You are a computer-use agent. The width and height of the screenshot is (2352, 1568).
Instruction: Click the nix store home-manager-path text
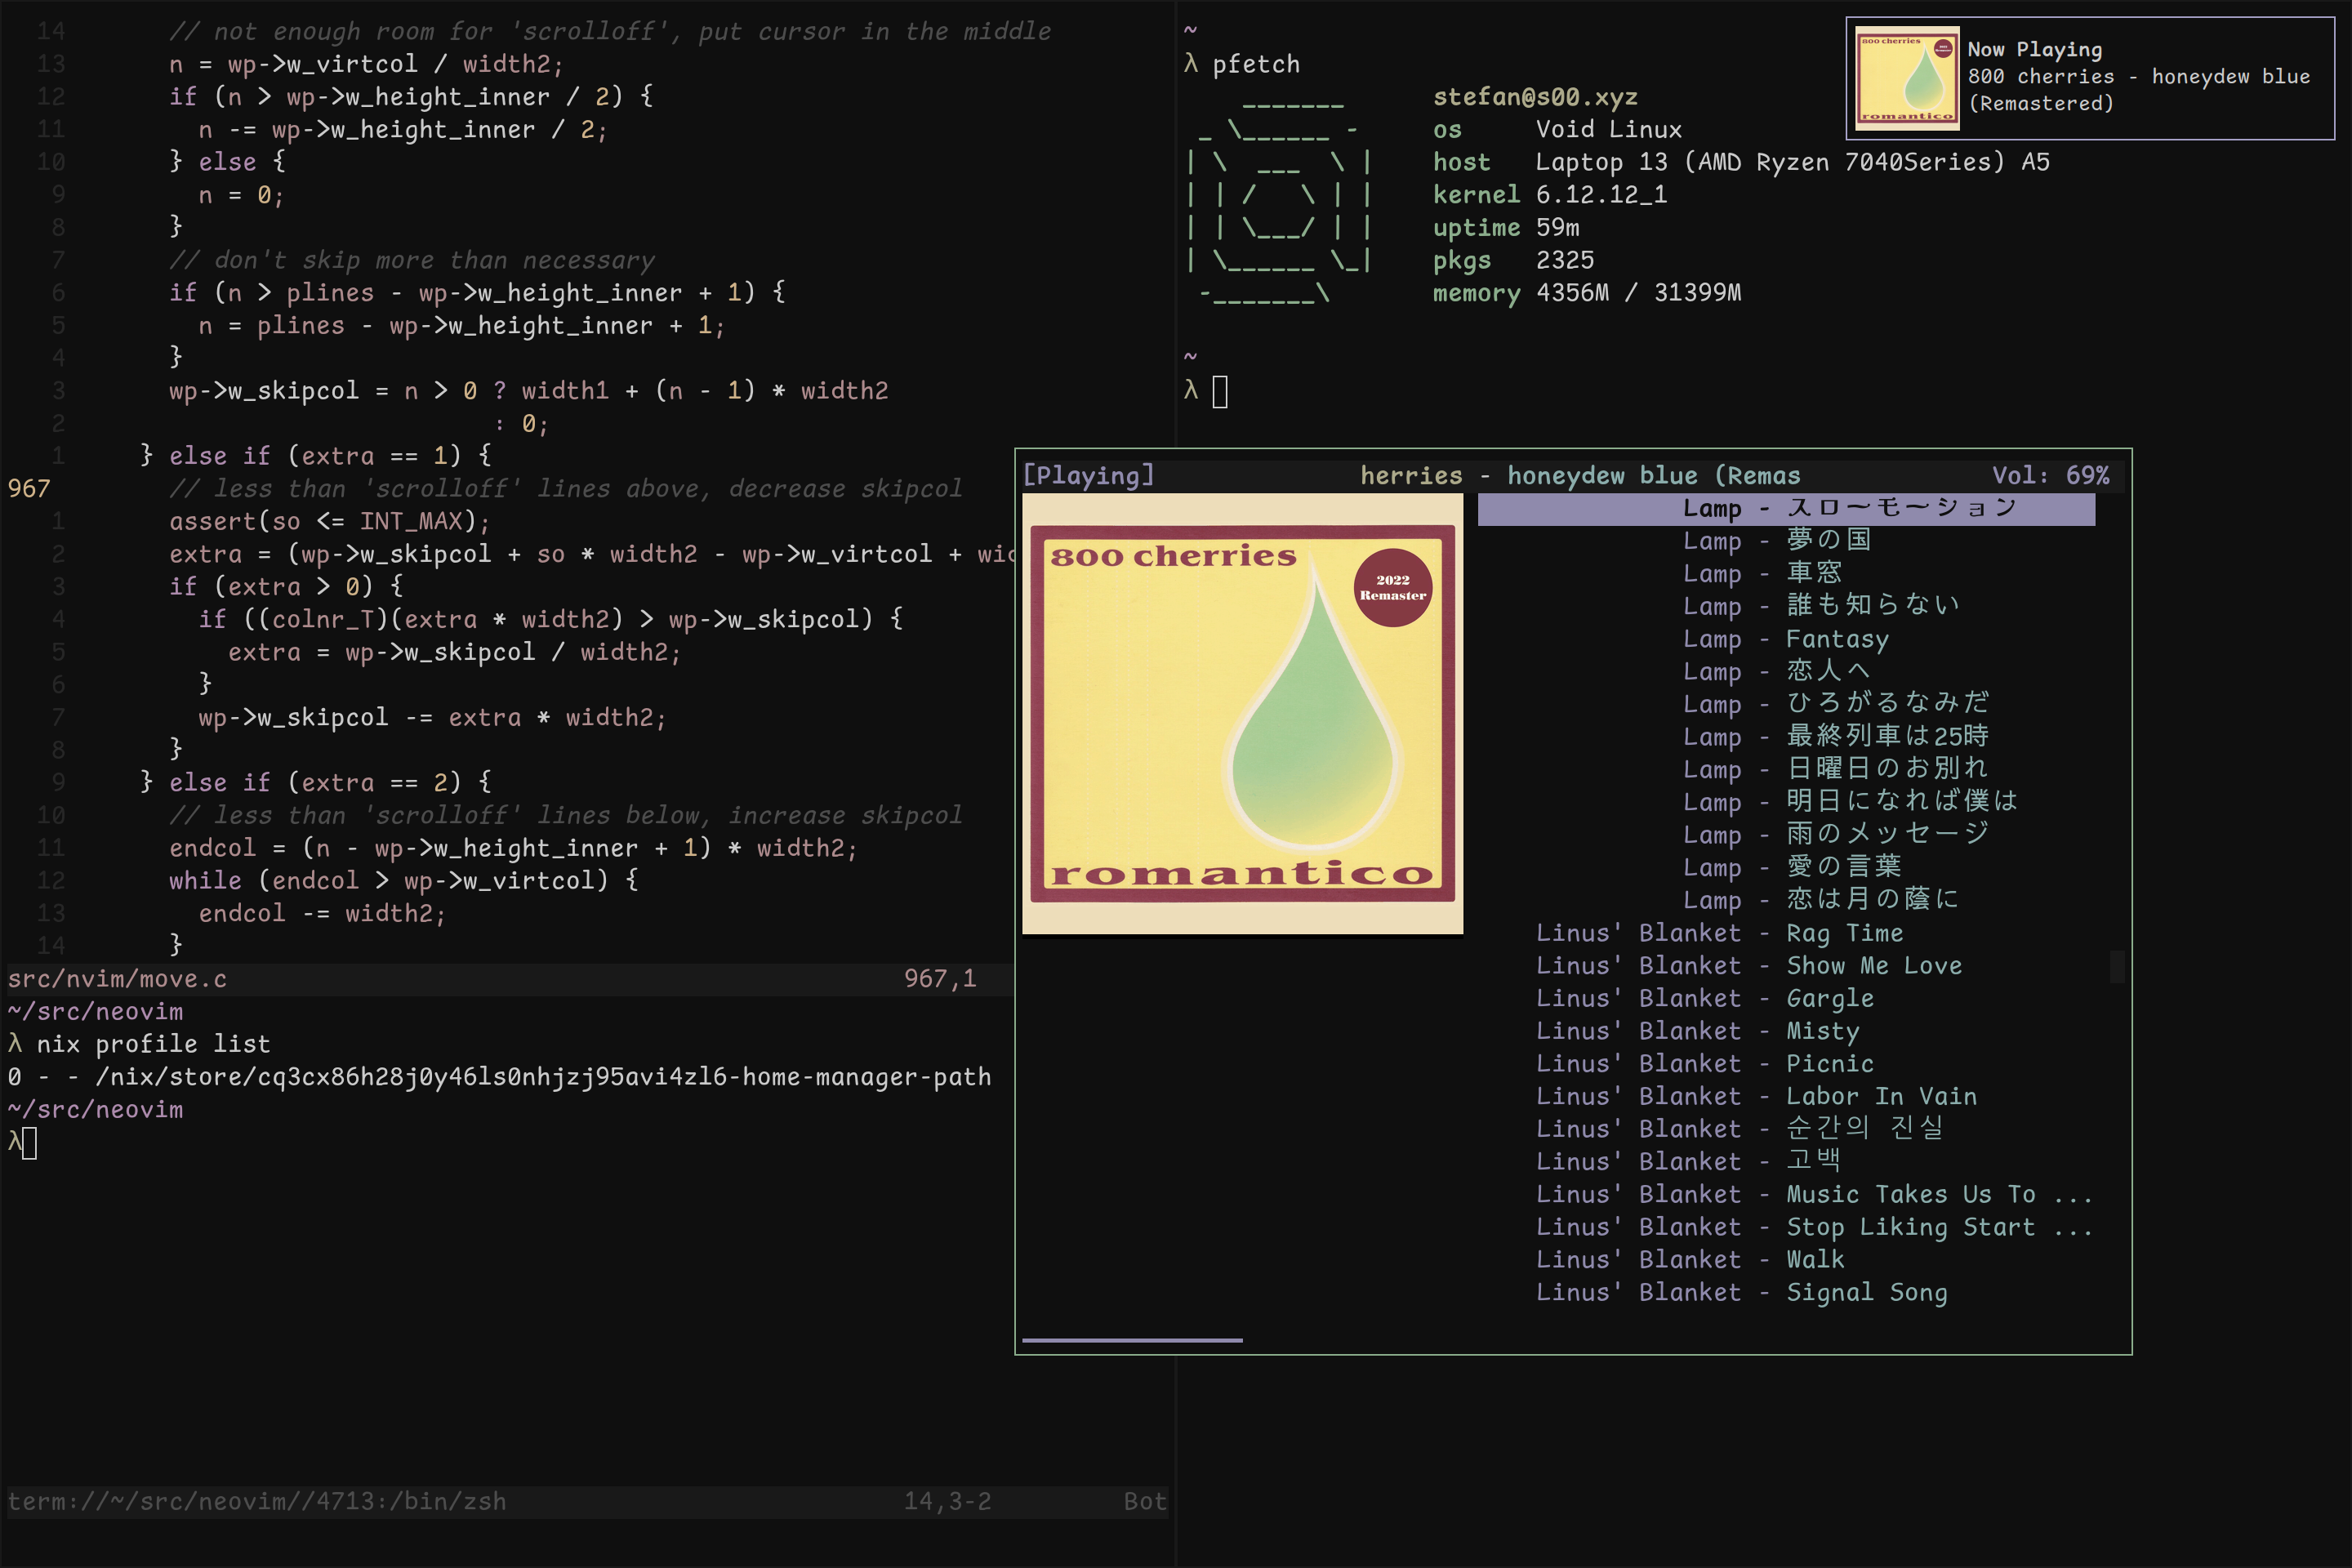pyautogui.click(x=543, y=1077)
